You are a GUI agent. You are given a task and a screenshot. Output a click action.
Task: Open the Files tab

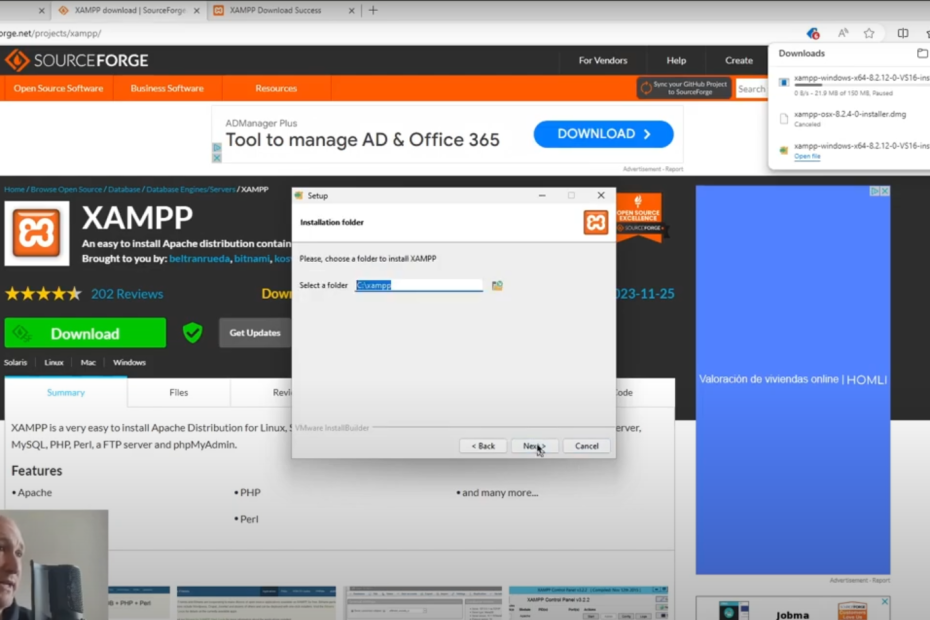(x=179, y=392)
